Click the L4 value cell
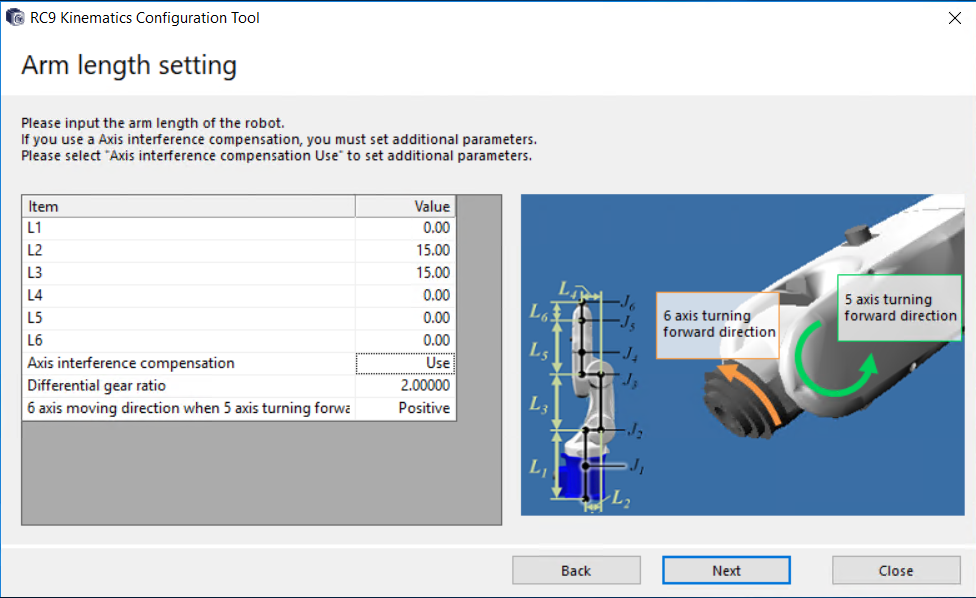 (405, 295)
